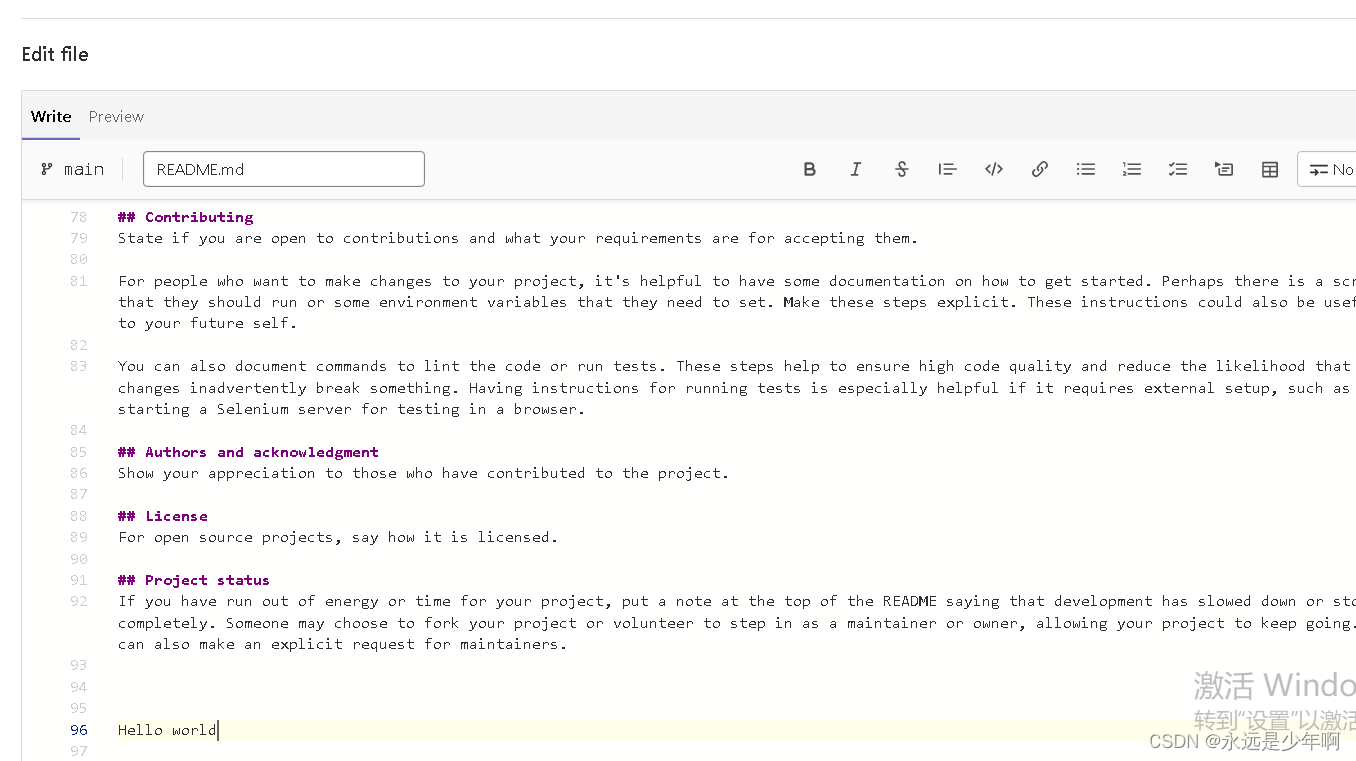Apply bold formatting from toolbar
The image size is (1356, 761).
tap(810, 169)
